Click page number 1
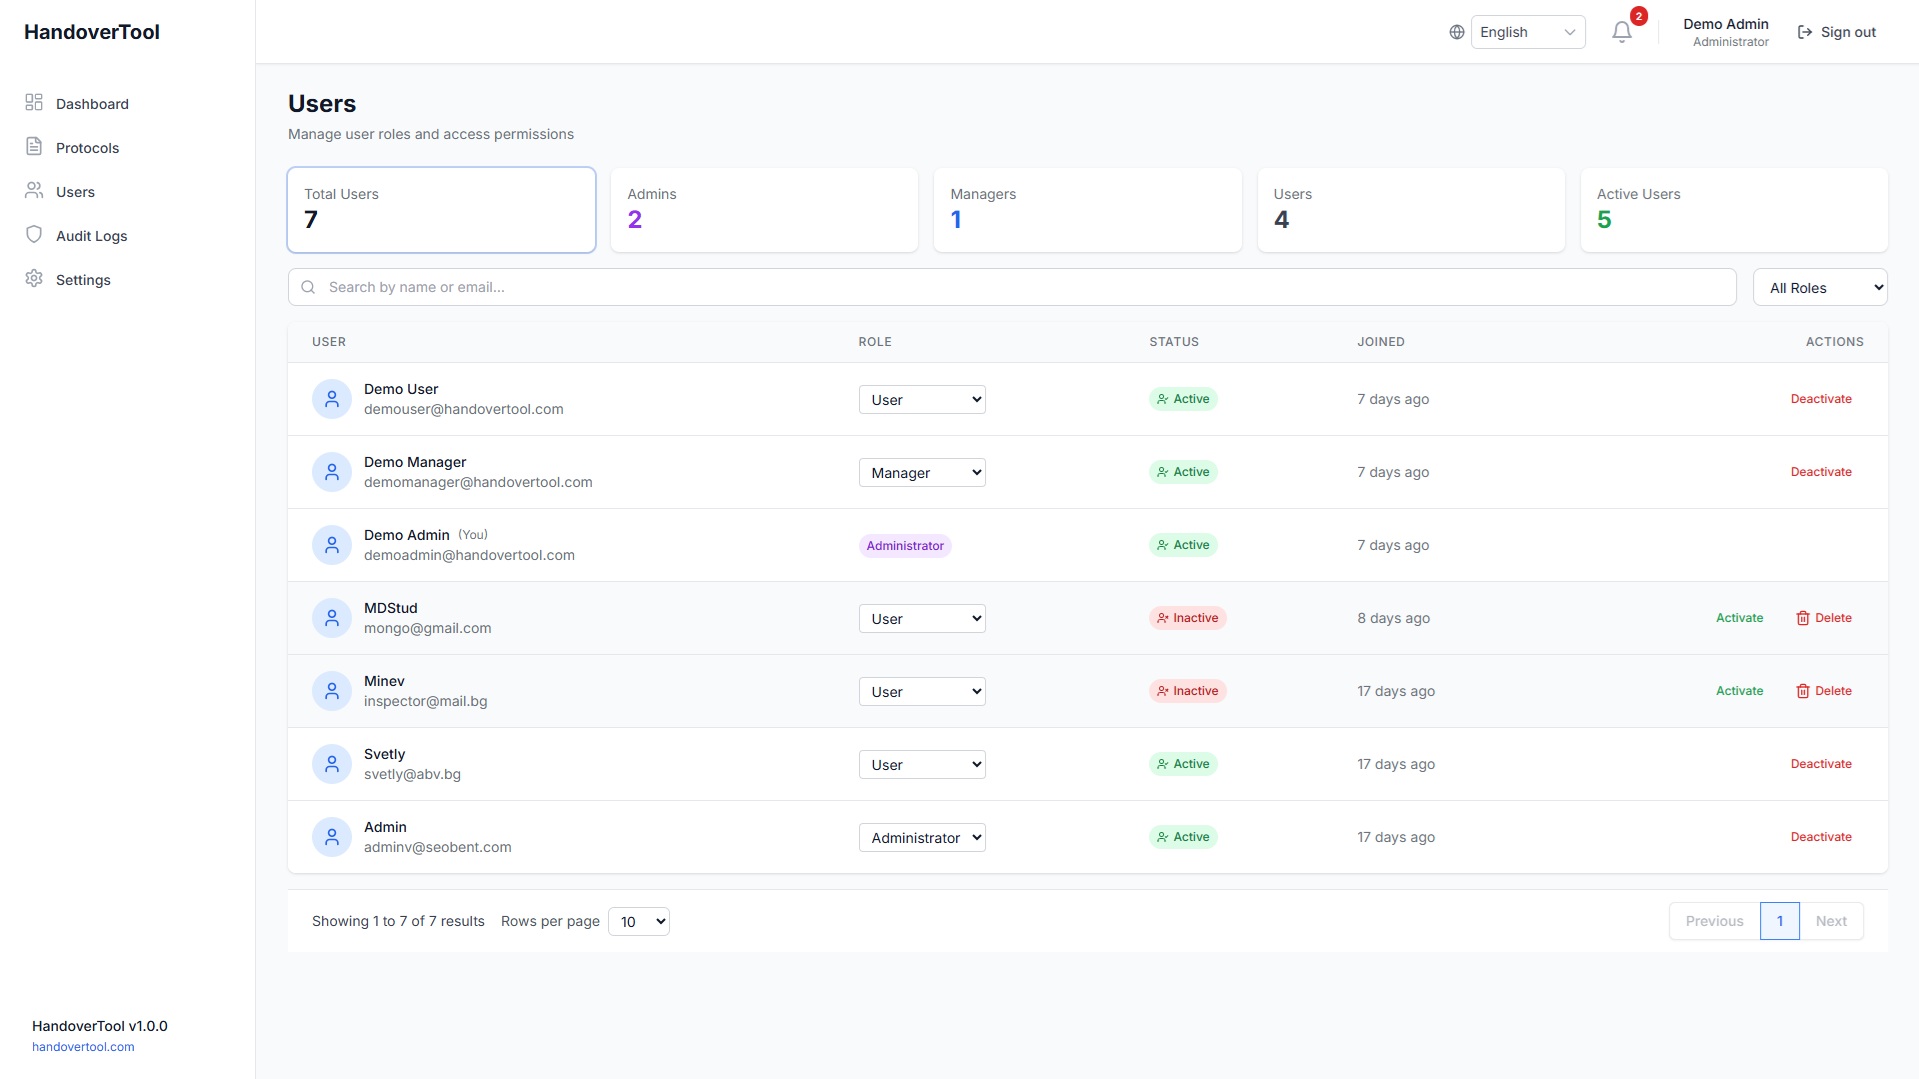 click(1780, 921)
